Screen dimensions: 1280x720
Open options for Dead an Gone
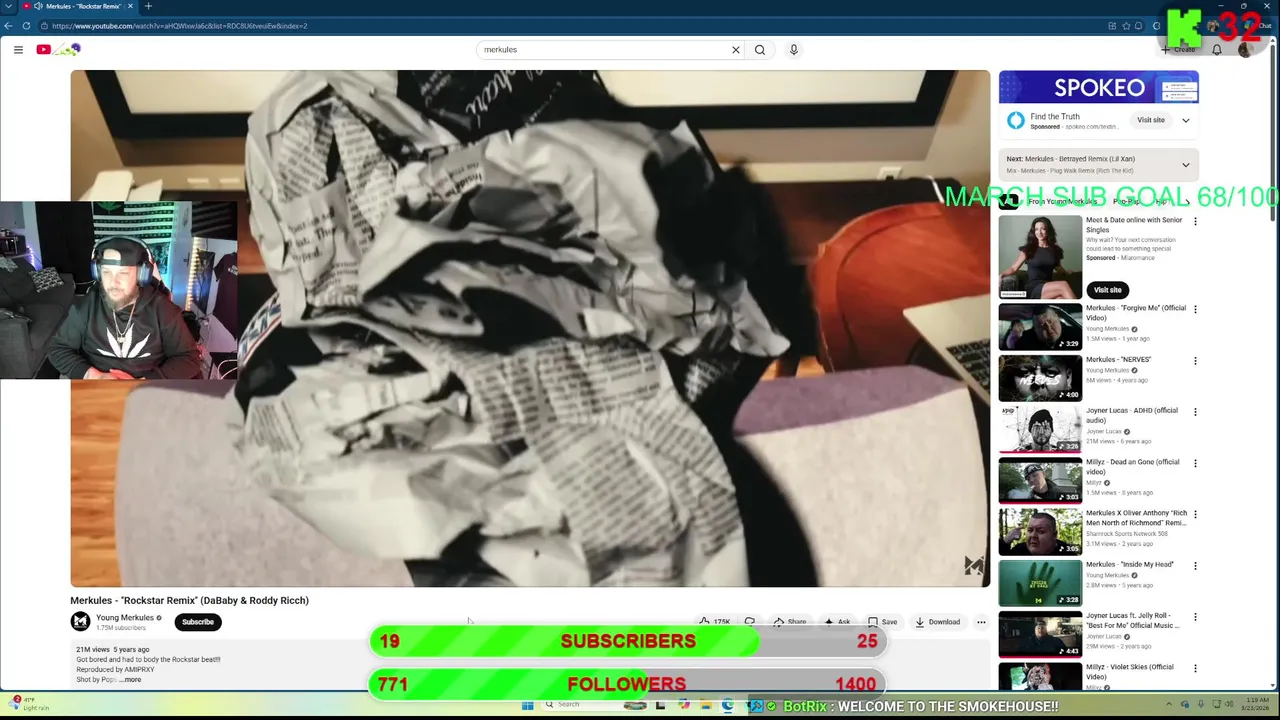(1195, 463)
